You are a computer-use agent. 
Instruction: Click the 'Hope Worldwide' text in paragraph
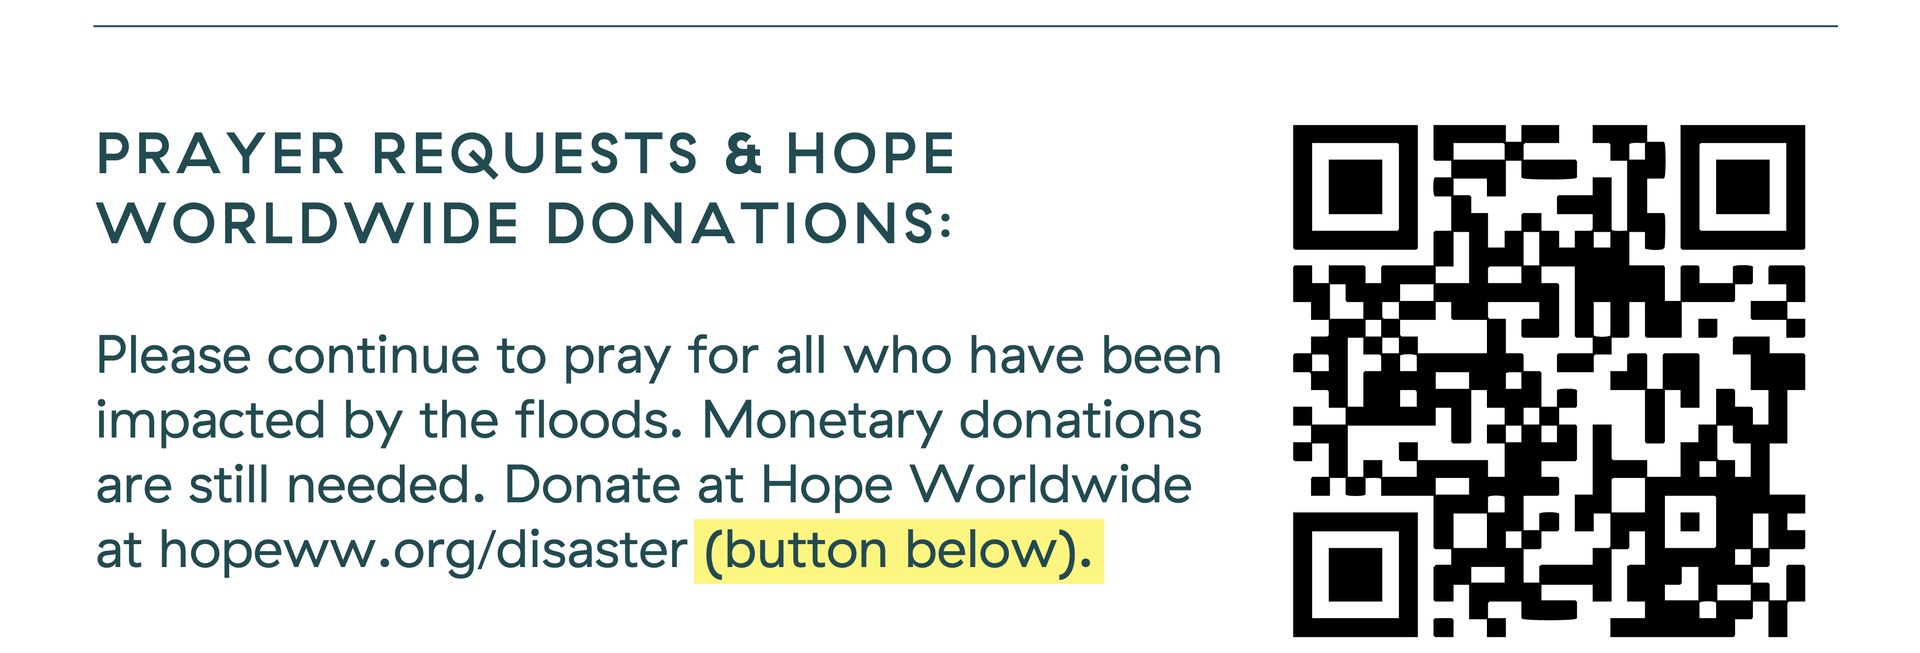pyautogui.click(x=976, y=487)
